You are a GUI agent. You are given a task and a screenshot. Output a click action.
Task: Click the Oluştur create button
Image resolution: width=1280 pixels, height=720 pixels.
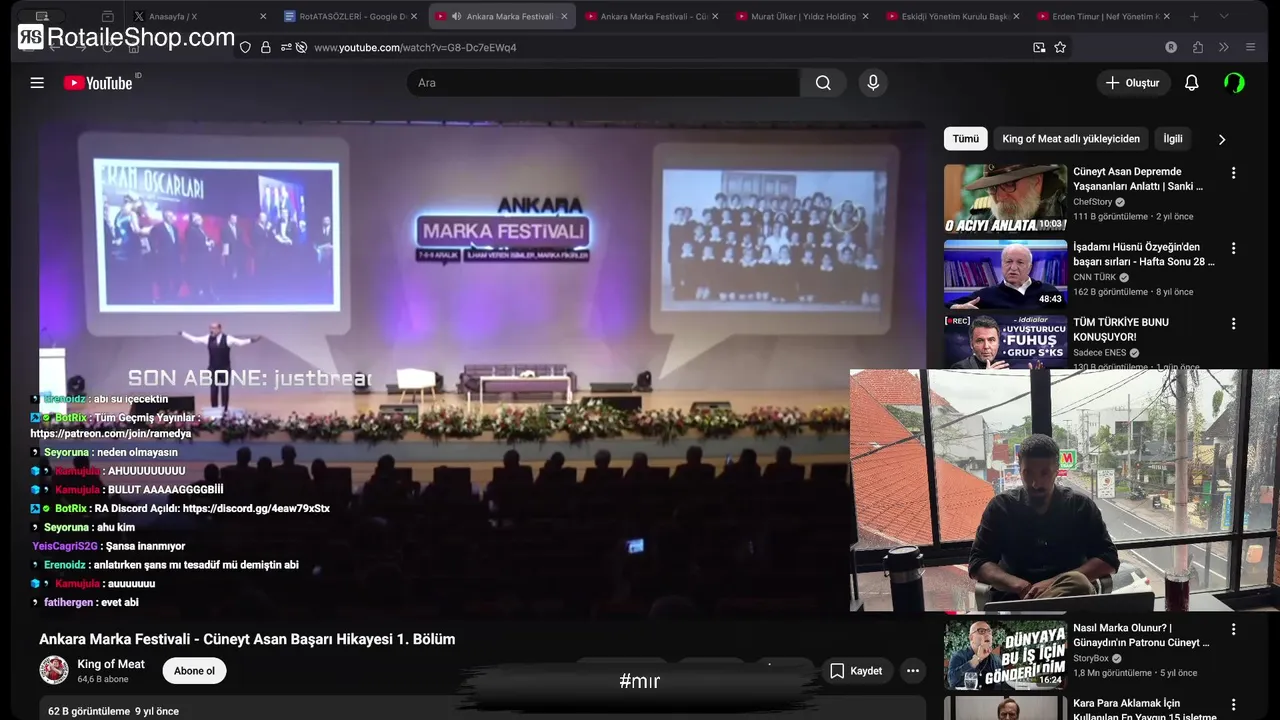[x=1133, y=83]
